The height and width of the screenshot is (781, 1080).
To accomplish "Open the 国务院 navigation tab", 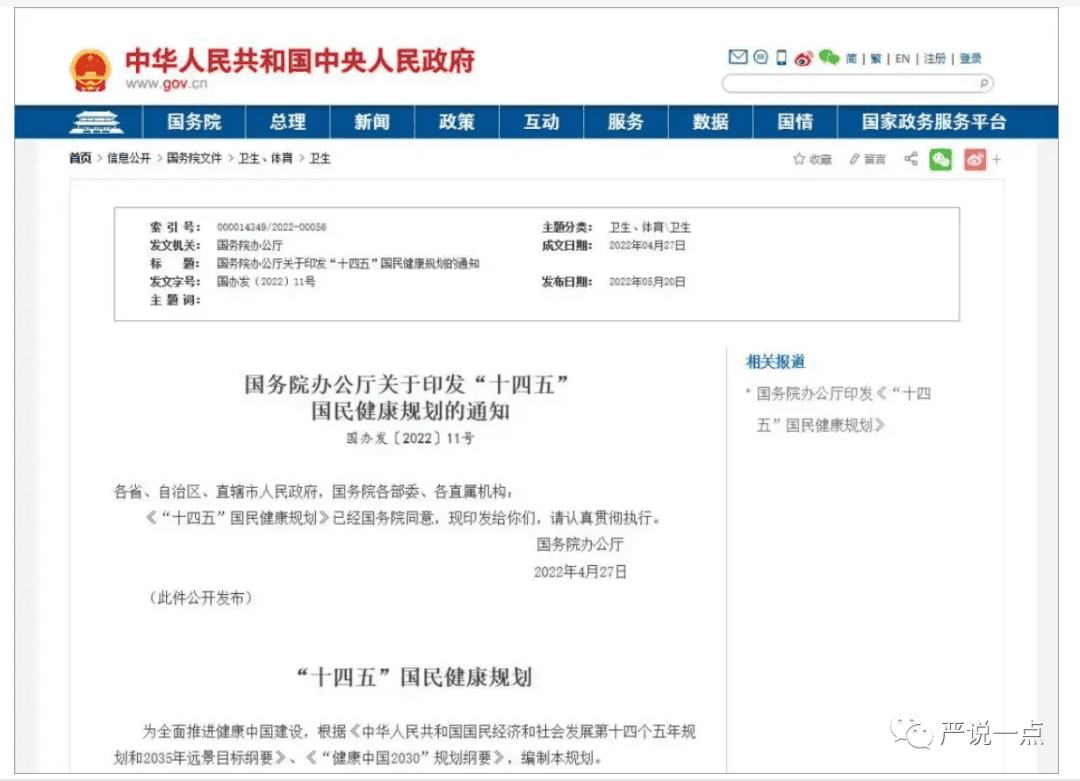I will click(194, 122).
